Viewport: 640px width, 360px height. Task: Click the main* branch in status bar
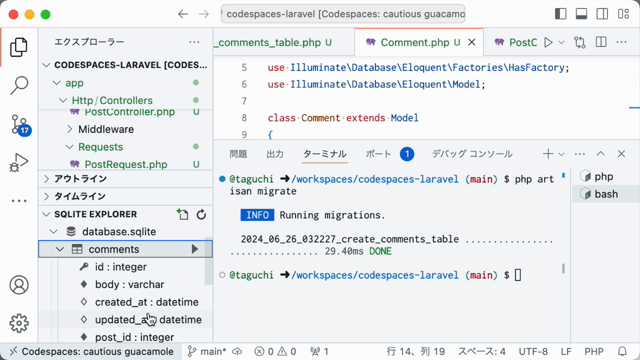click(207, 351)
